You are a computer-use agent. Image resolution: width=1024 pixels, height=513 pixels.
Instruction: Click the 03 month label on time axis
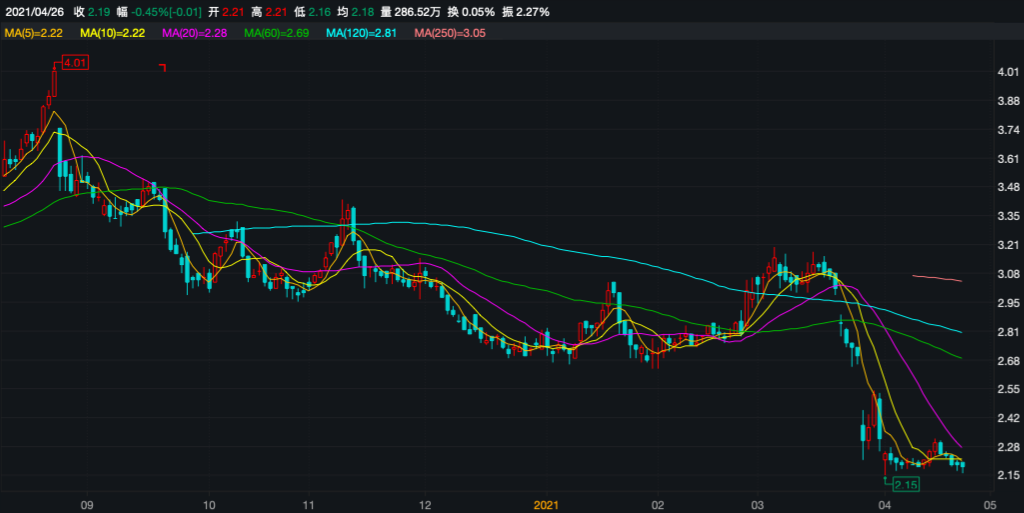758,505
